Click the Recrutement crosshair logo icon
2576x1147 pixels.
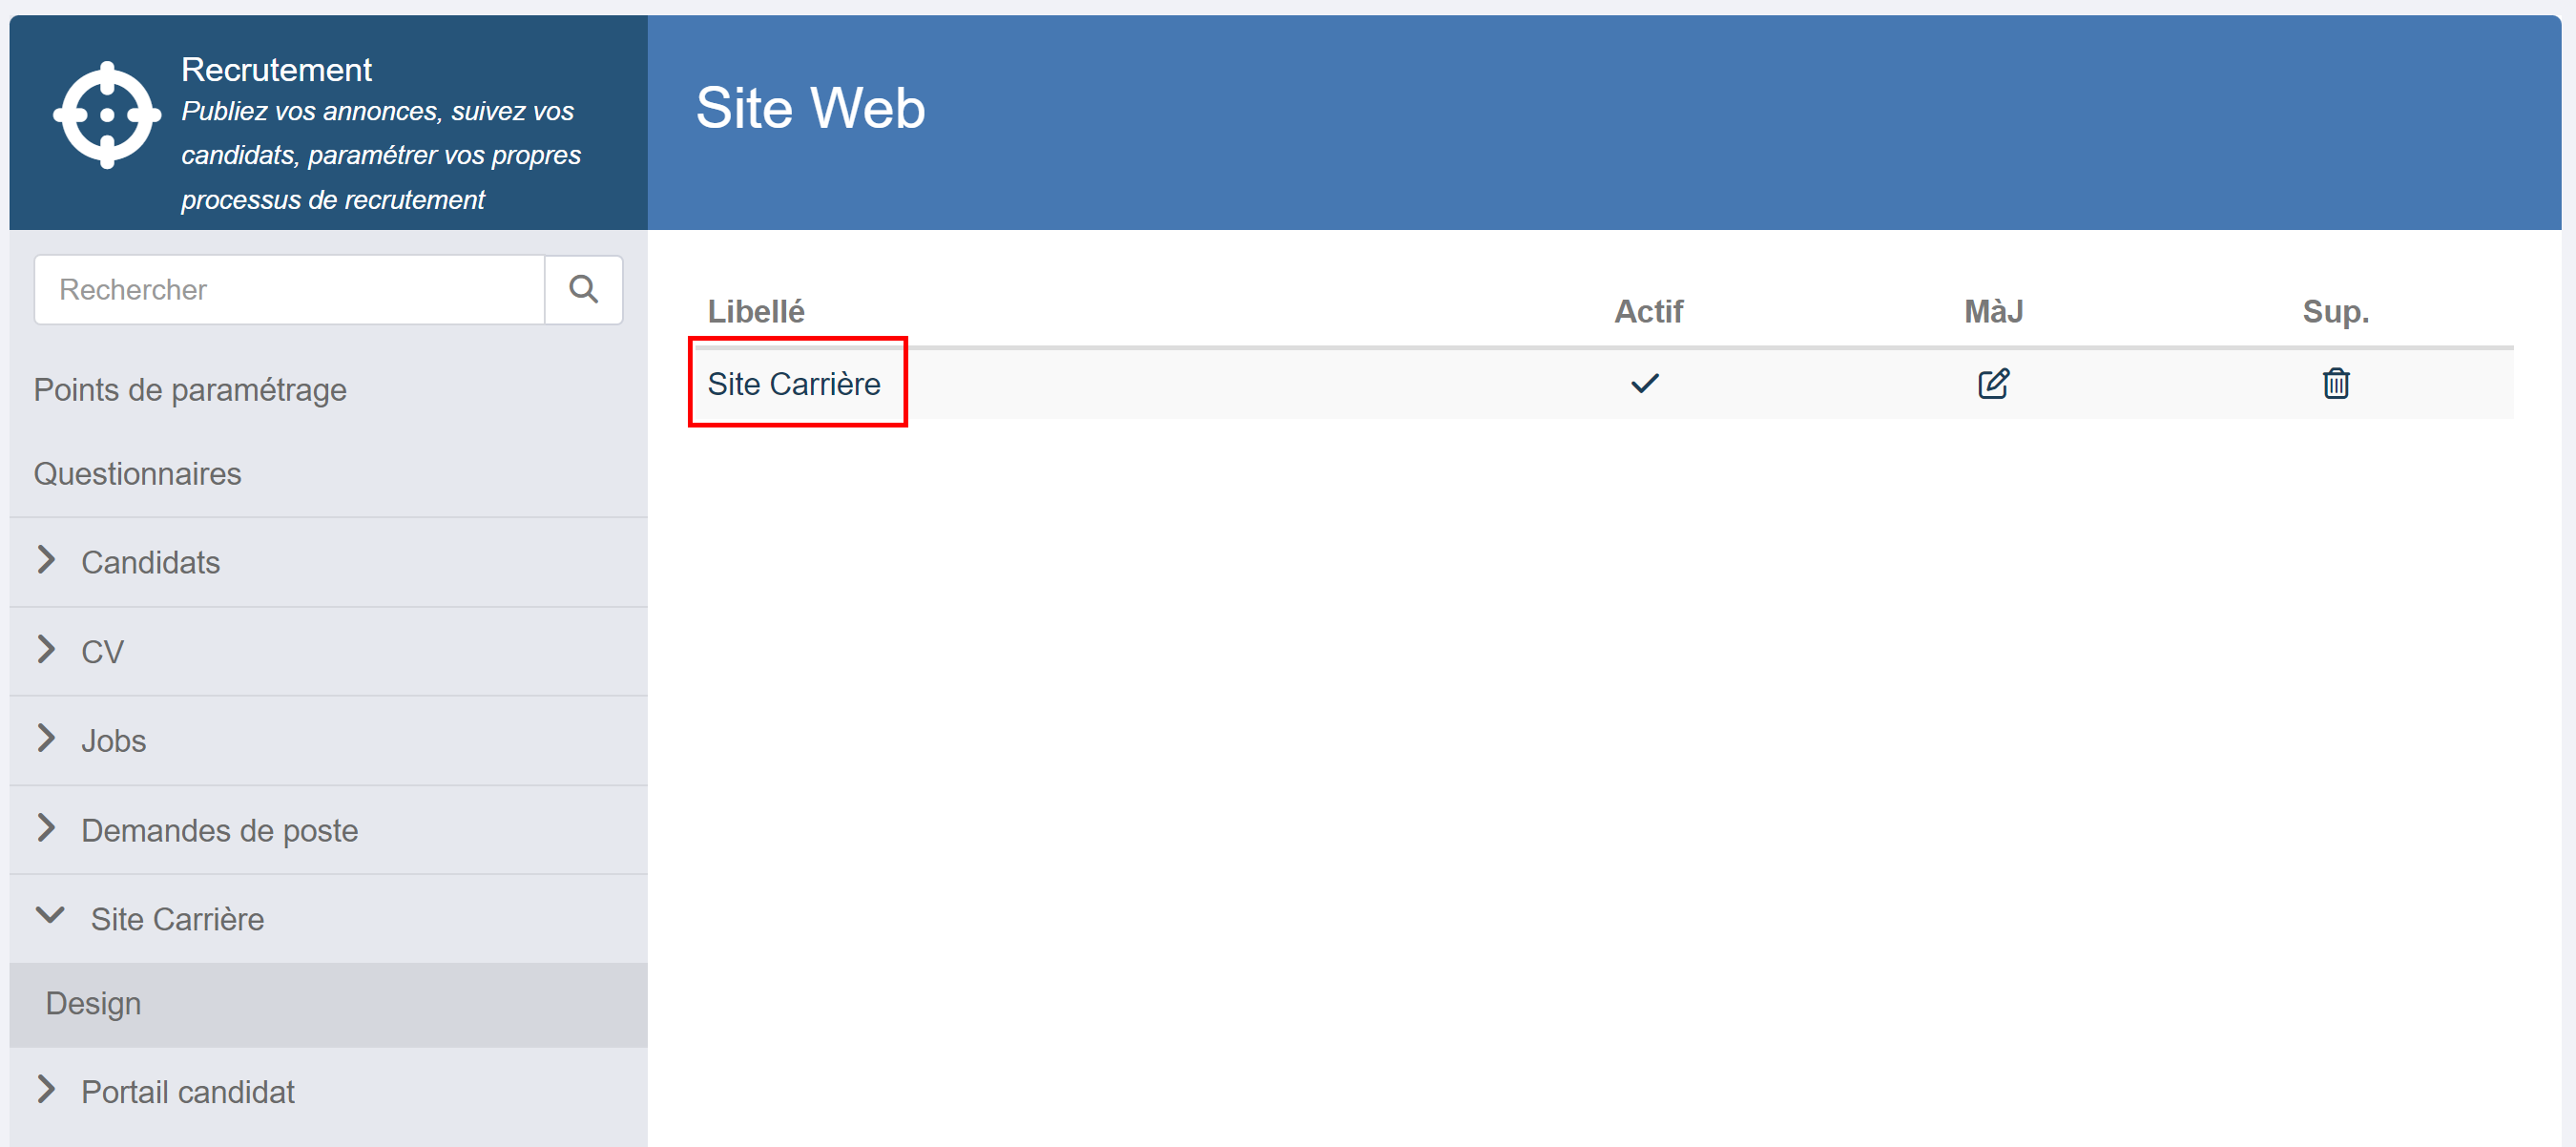pos(107,115)
